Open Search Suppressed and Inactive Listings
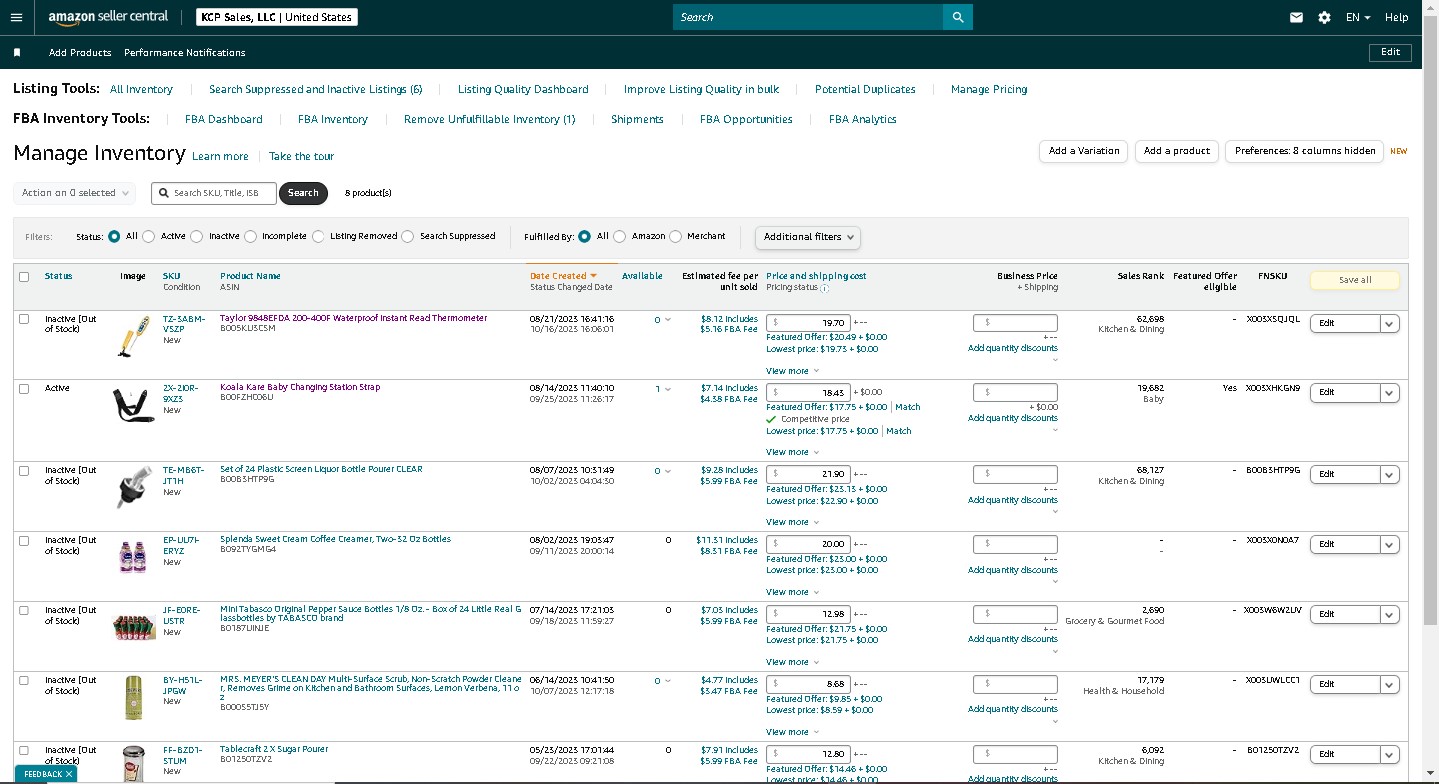The width and height of the screenshot is (1439, 784). click(x=316, y=89)
